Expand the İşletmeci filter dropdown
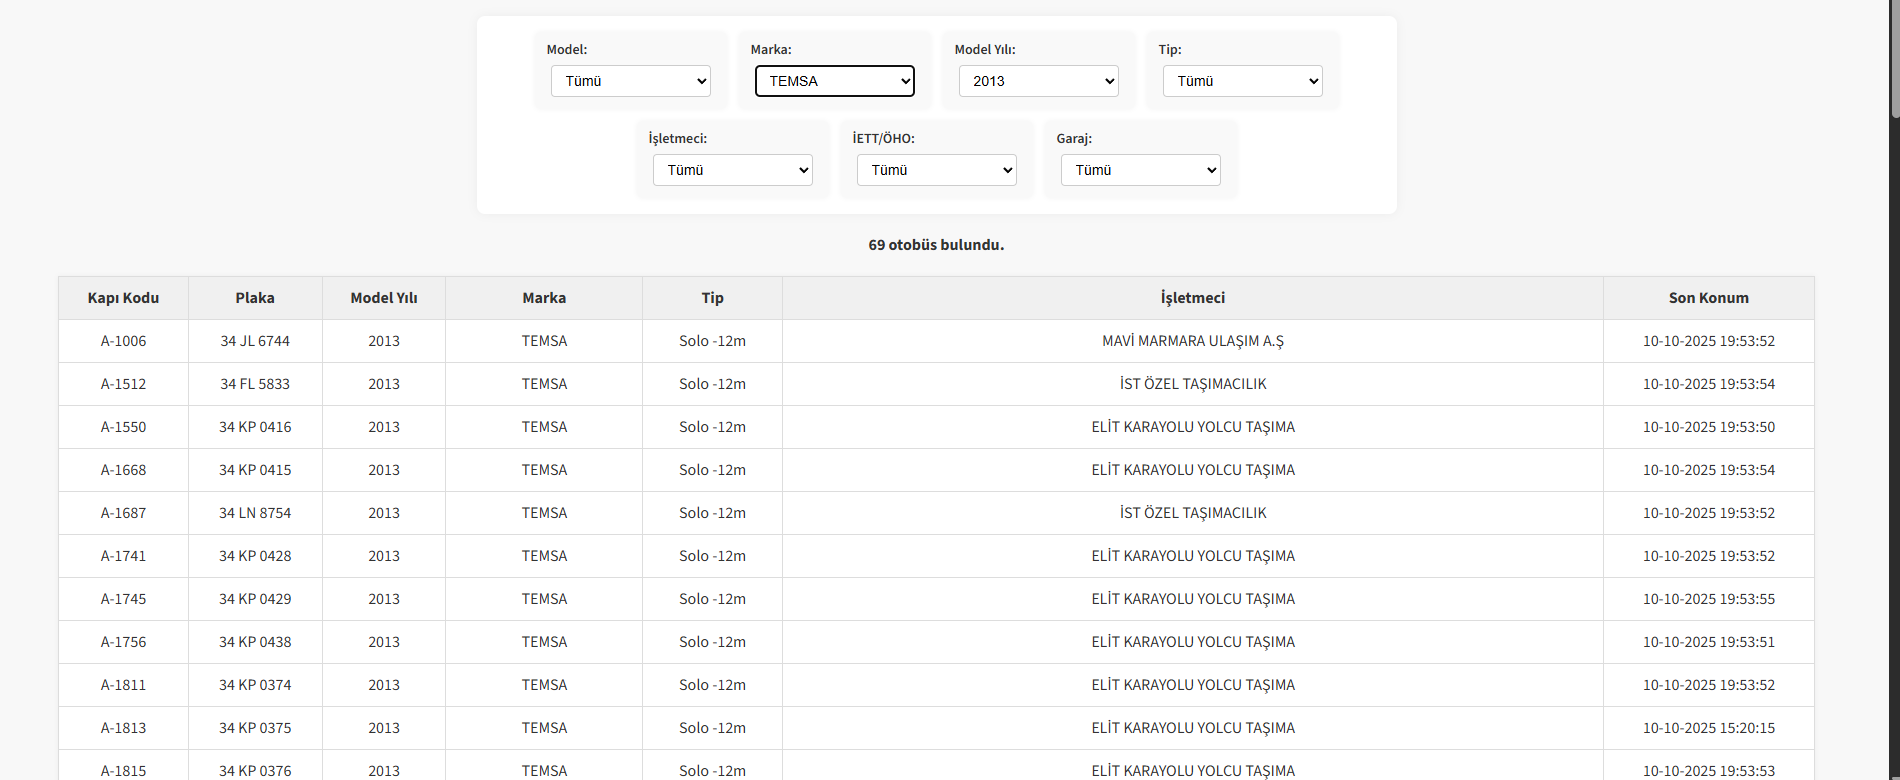1900x780 pixels. [732, 170]
